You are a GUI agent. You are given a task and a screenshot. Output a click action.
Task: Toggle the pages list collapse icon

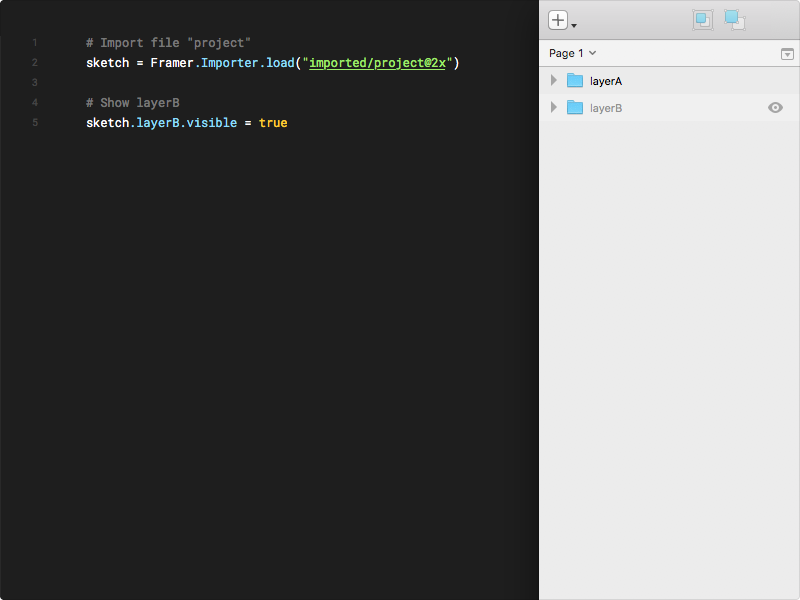787,54
